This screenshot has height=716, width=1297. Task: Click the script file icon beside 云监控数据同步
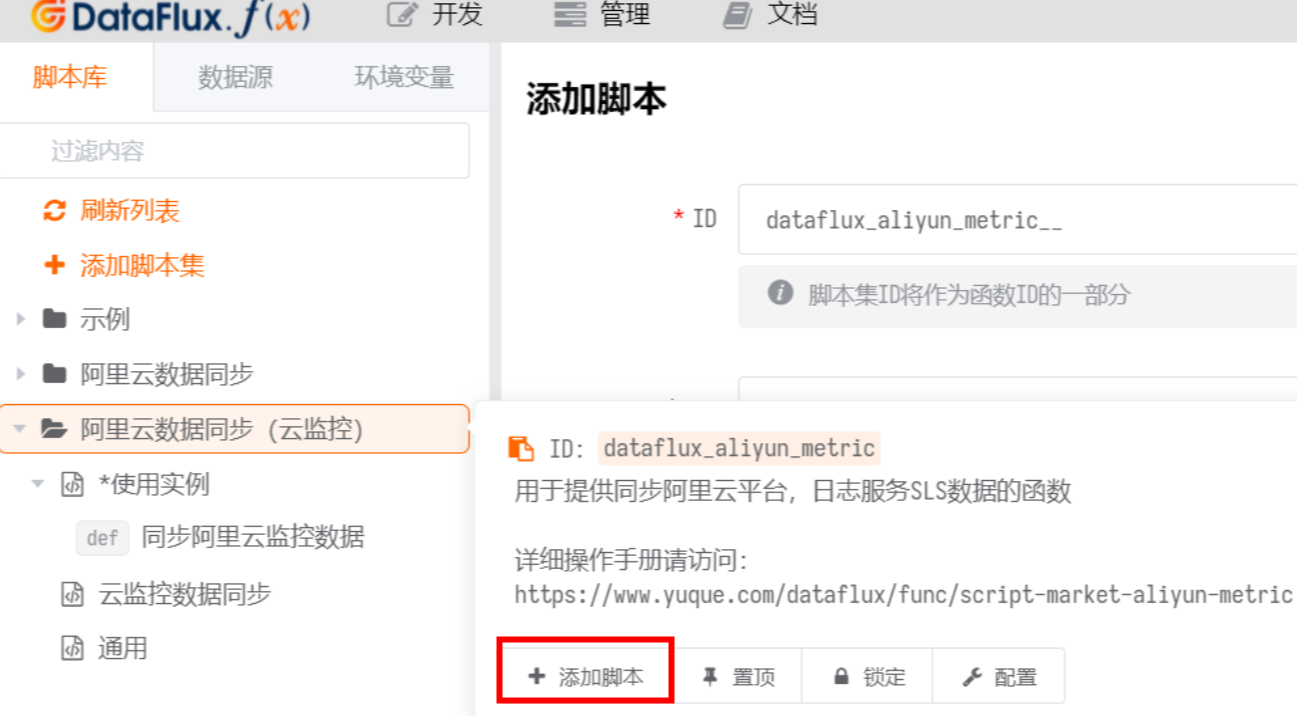point(72,594)
